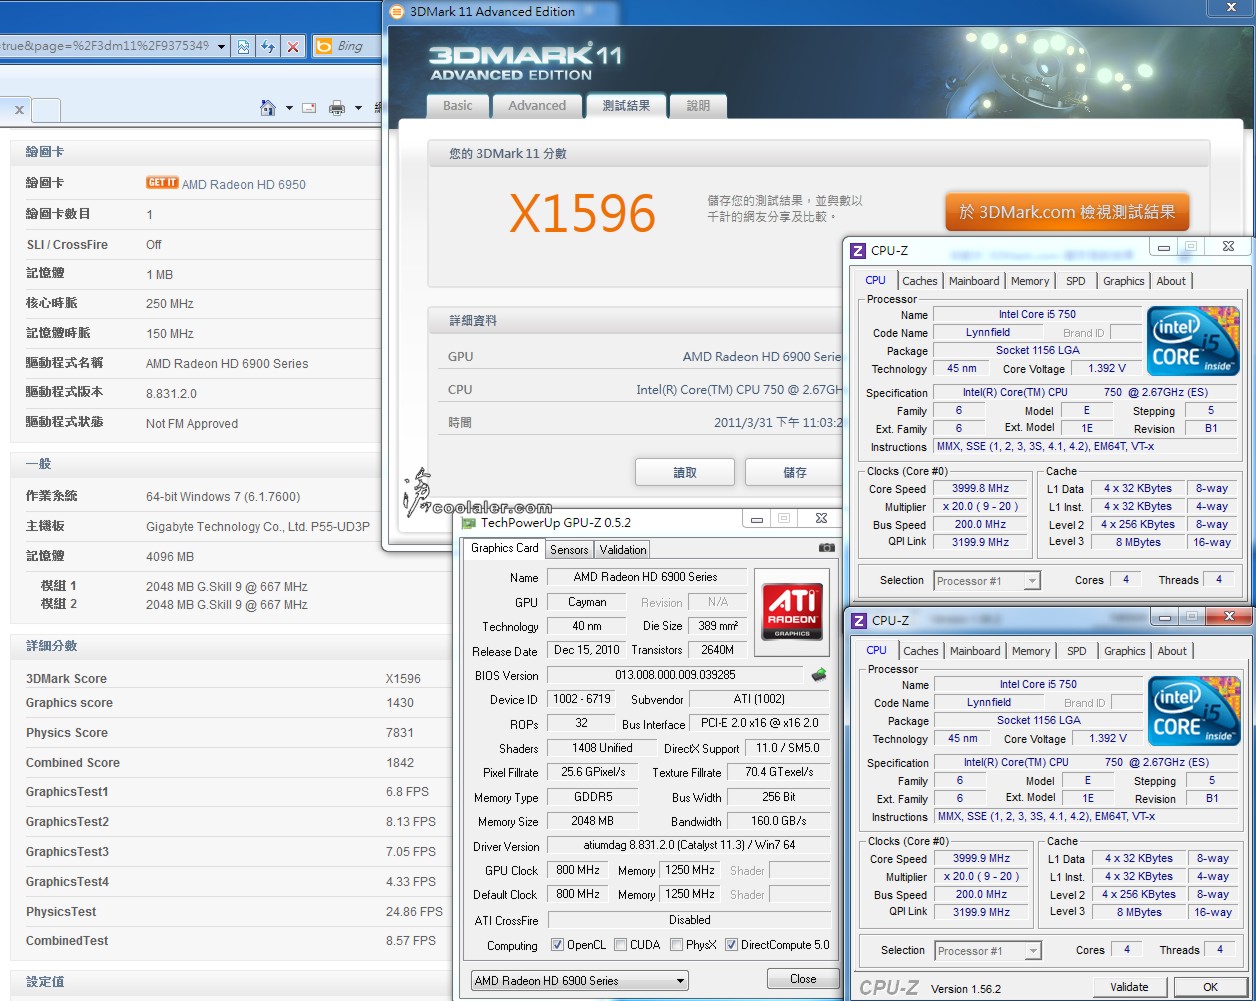Click the ATI Radeon logo in GPU-Z
Screen dimensions: 1256x1001
click(x=792, y=612)
